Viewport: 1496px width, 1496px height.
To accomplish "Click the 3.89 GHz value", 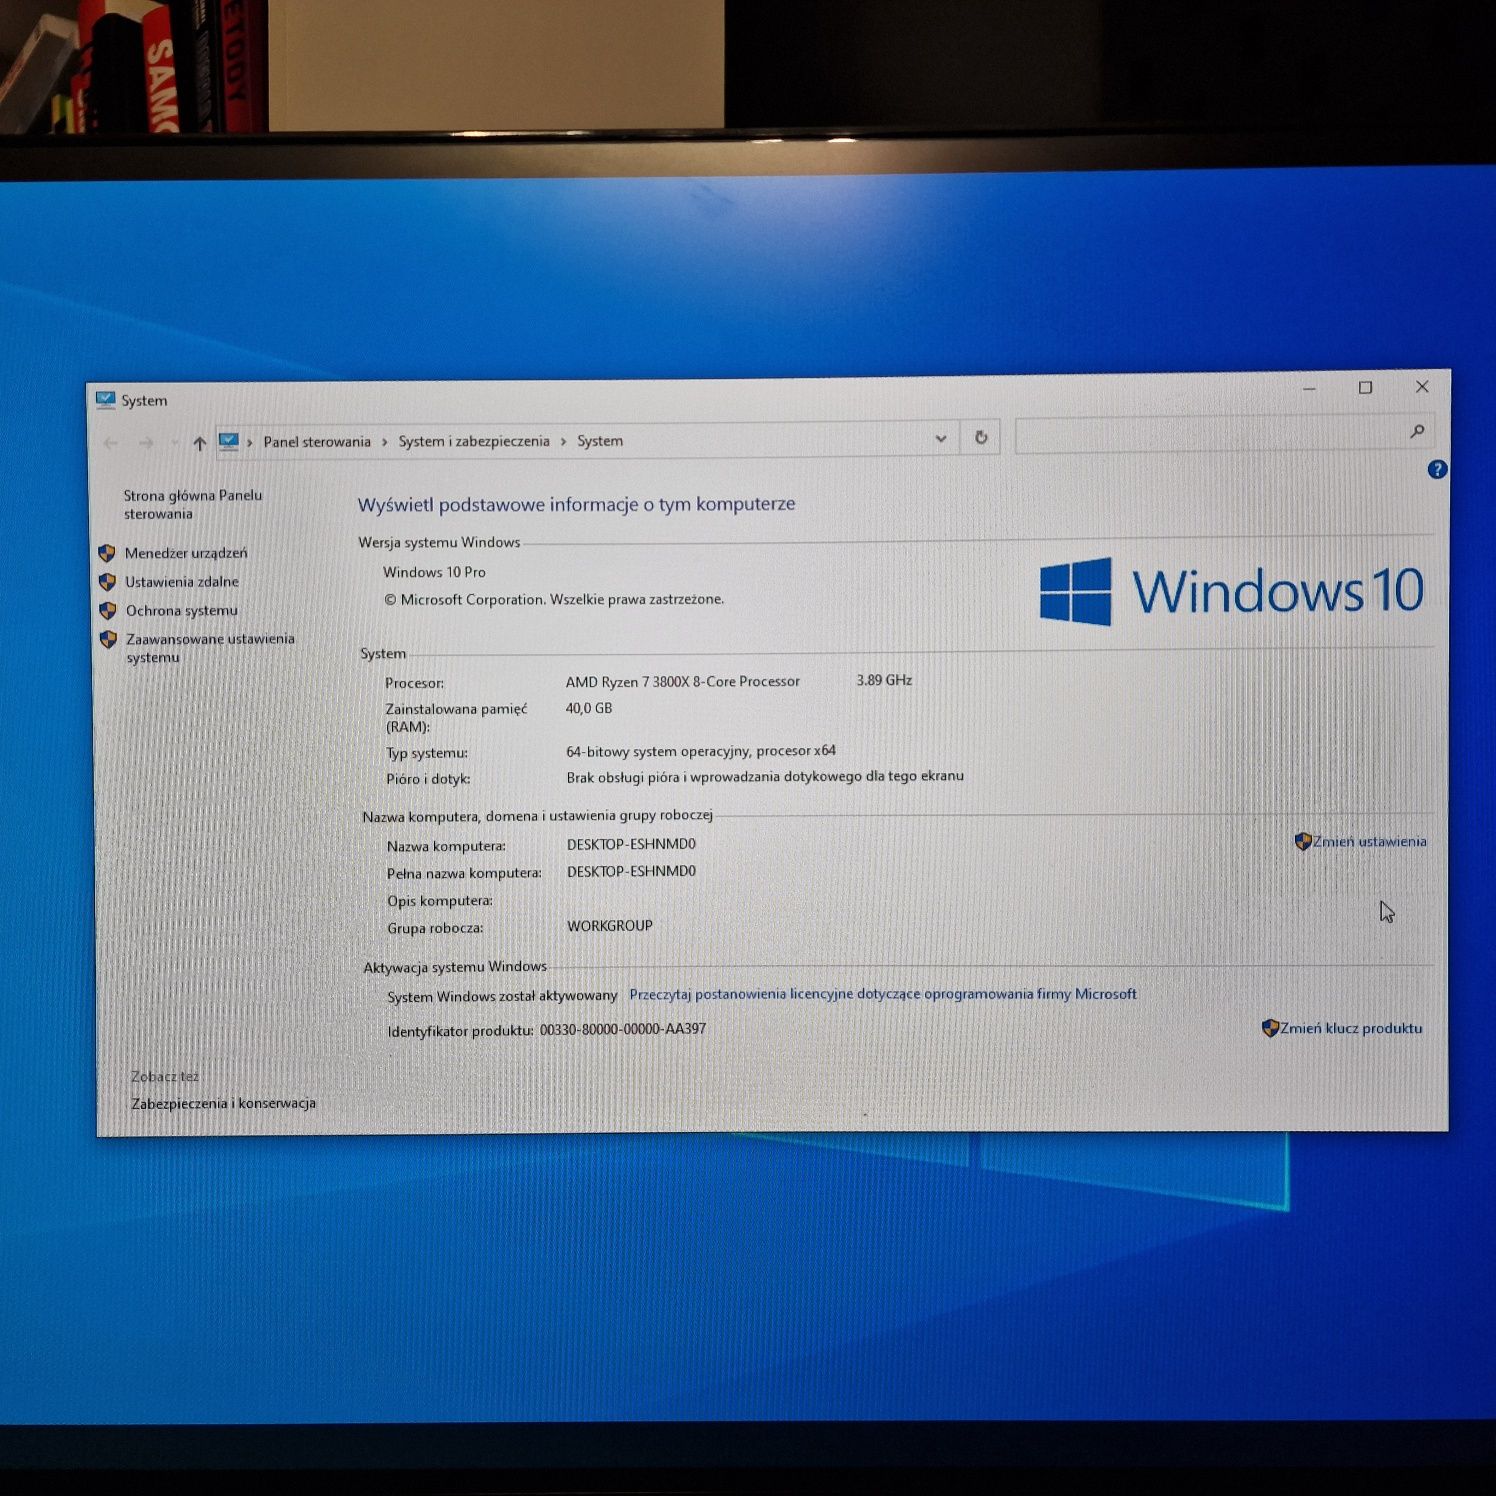I will [x=884, y=680].
